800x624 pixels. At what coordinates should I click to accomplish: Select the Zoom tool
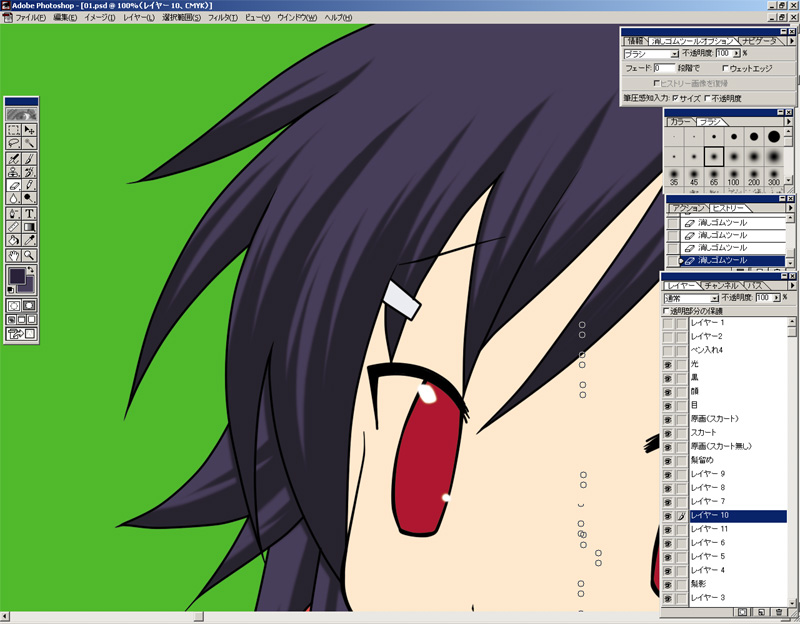pos(29,256)
